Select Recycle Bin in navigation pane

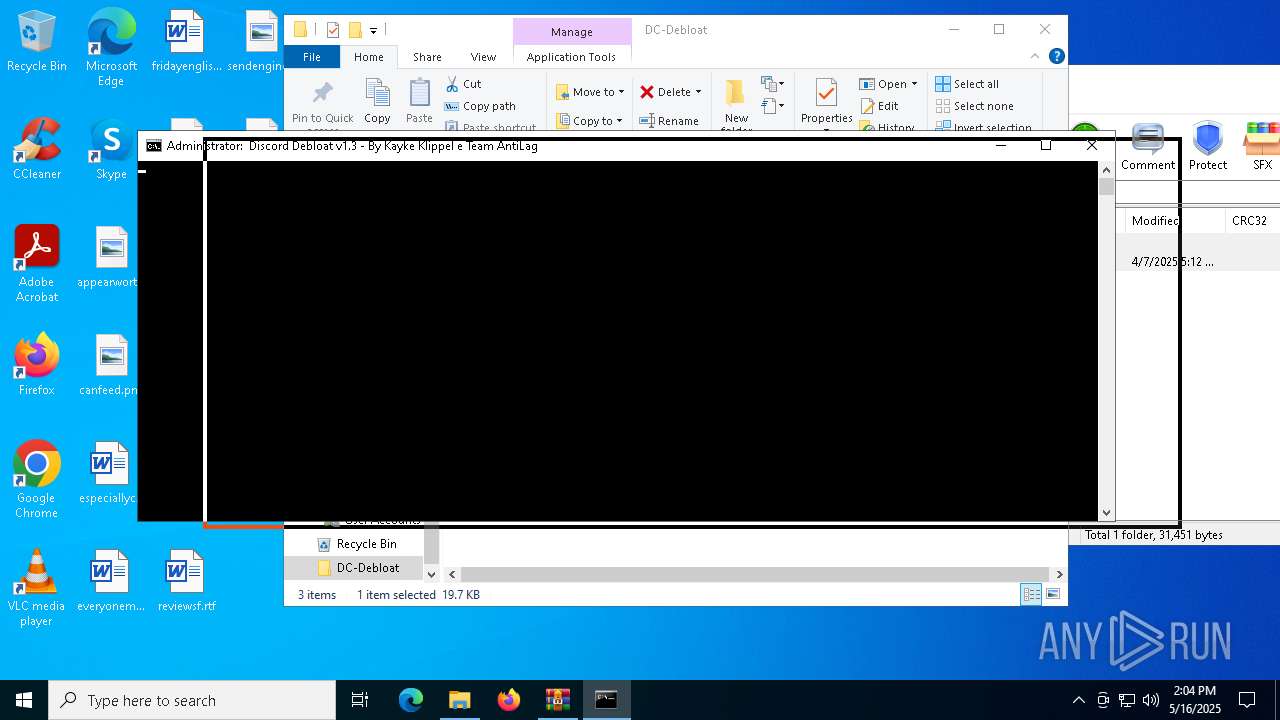click(366, 544)
